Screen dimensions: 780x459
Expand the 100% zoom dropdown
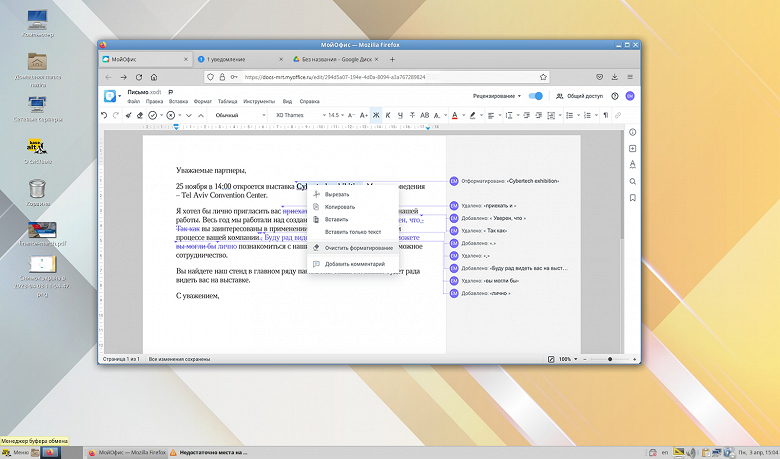point(569,358)
